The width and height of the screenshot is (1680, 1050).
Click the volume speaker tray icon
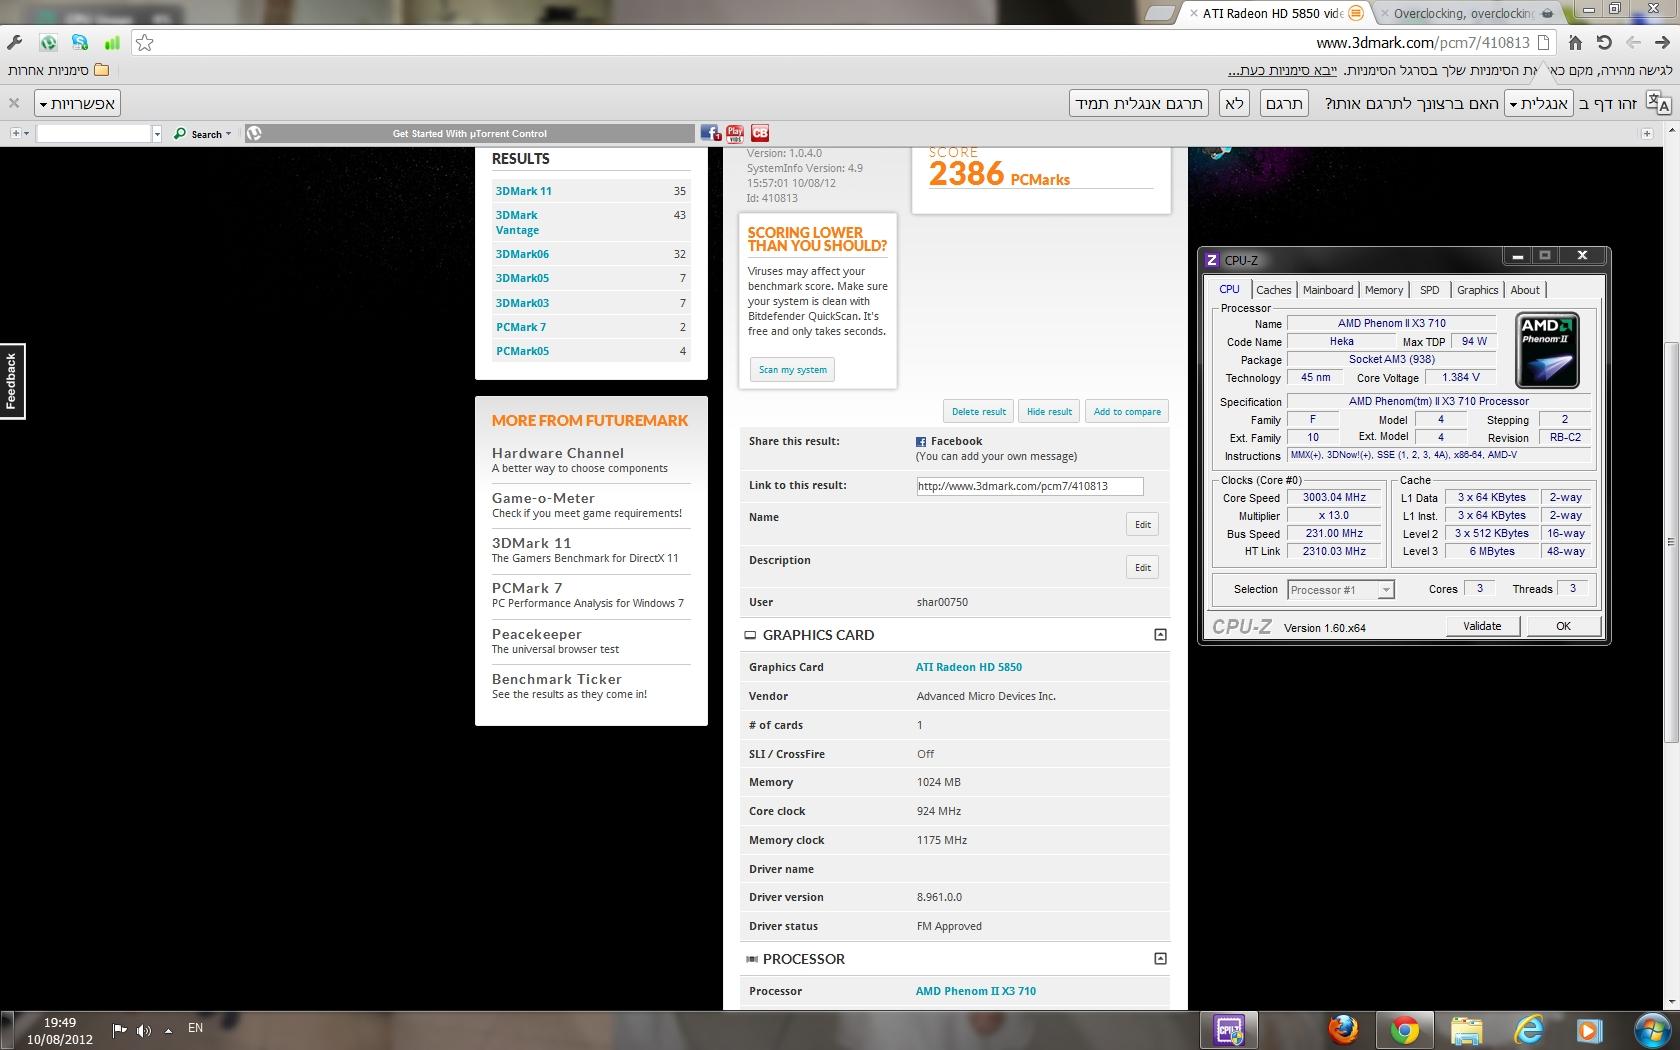144,1029
